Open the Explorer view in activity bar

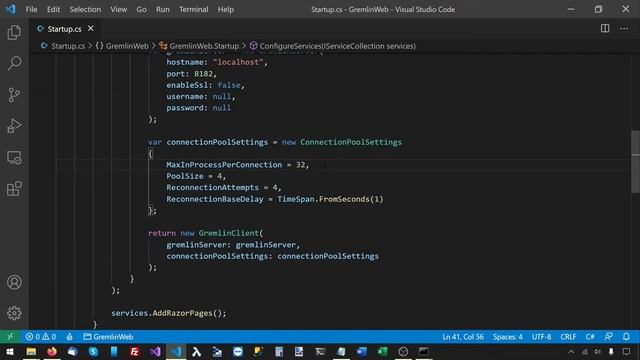(14, 32)
